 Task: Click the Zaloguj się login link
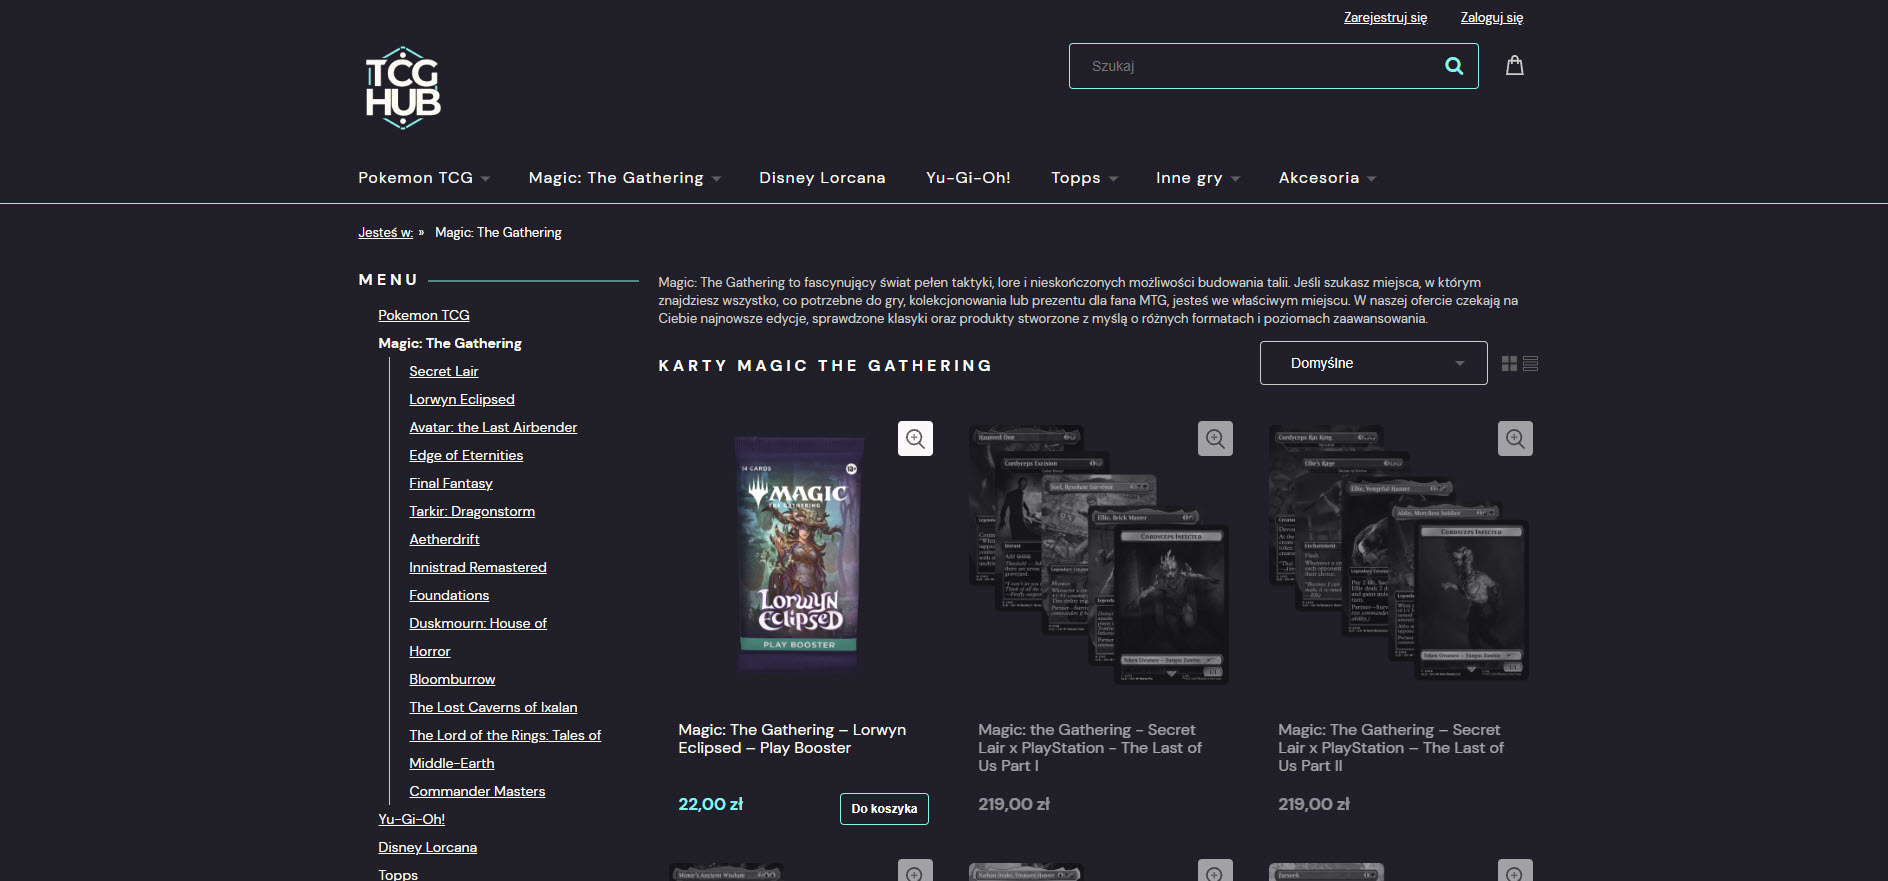click(1491, 18)
